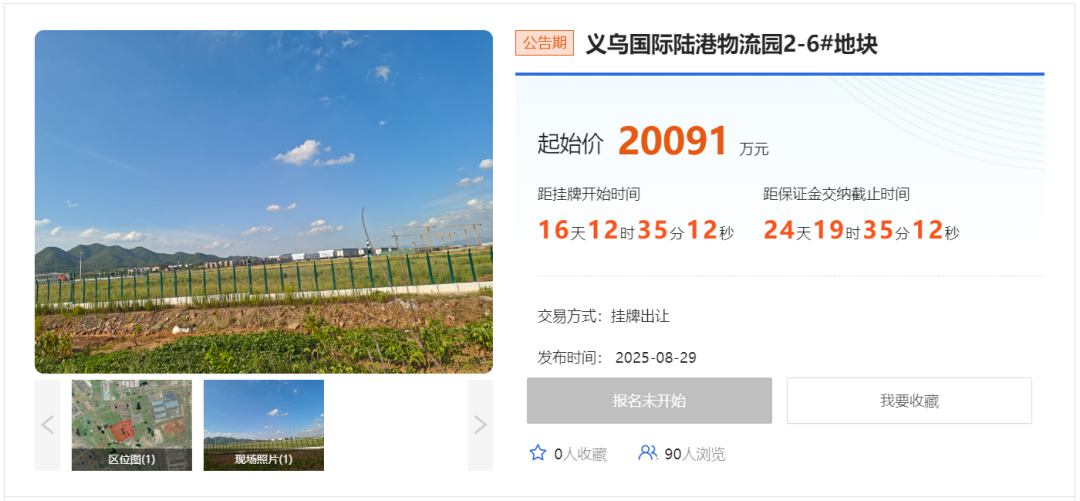The width and height of the screenshot is (1080, 501).
Task: Click the 90人浏览 view count
Action: click(x=695, y=454)
